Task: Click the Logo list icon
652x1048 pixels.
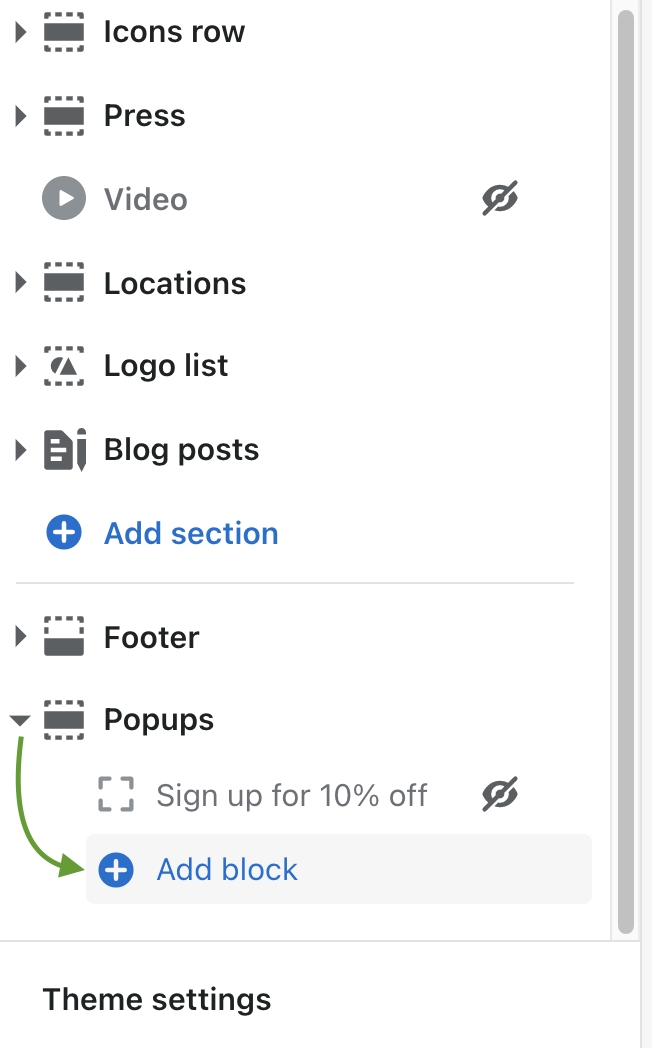Action: click(64, 366)
